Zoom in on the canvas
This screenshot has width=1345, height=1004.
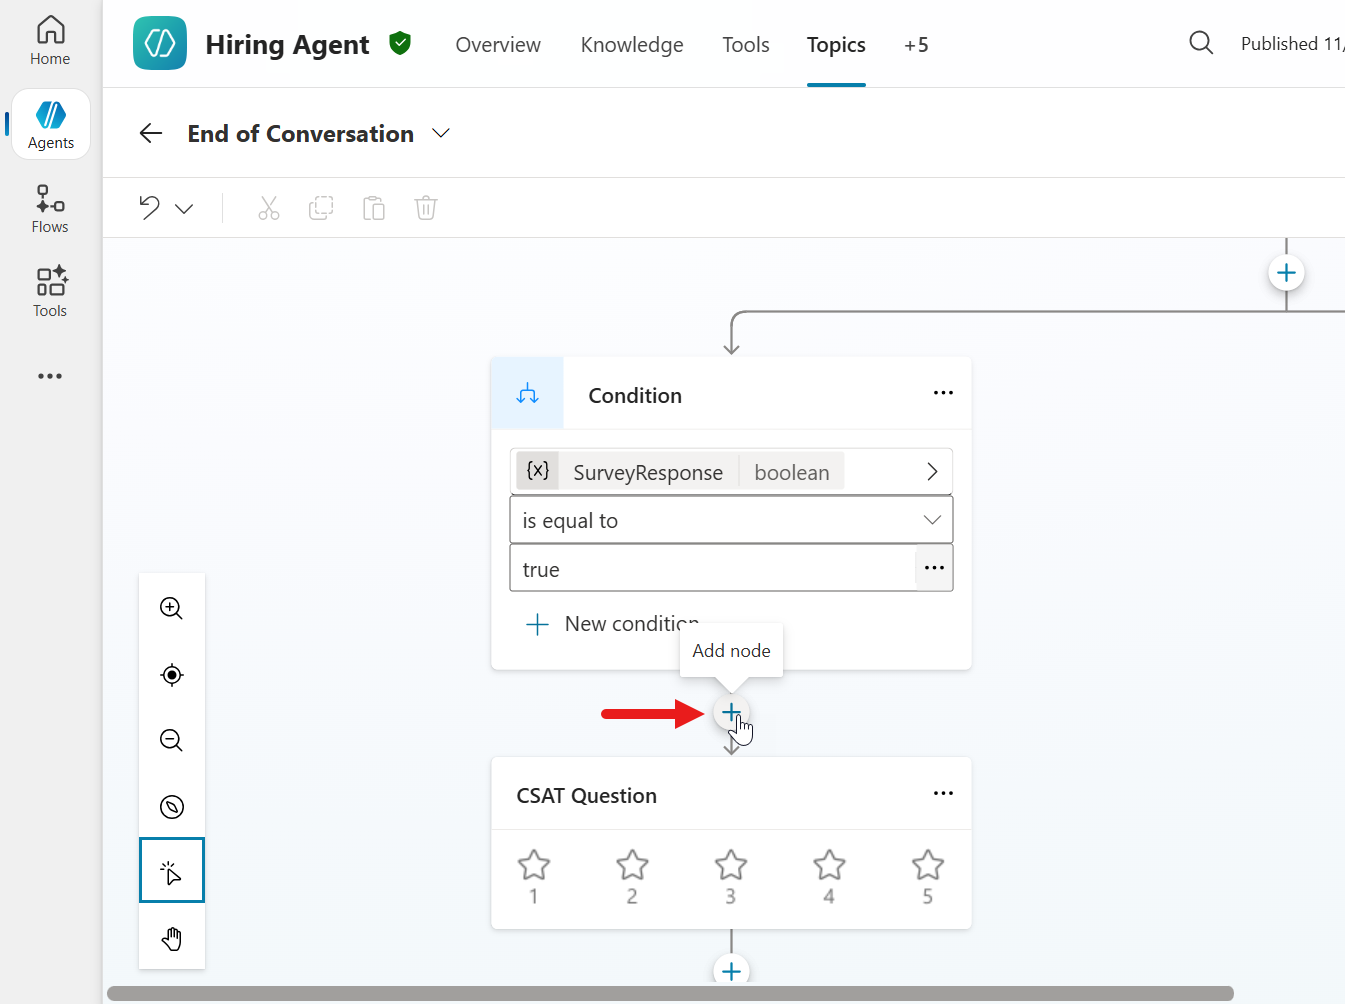click(172, 608)
